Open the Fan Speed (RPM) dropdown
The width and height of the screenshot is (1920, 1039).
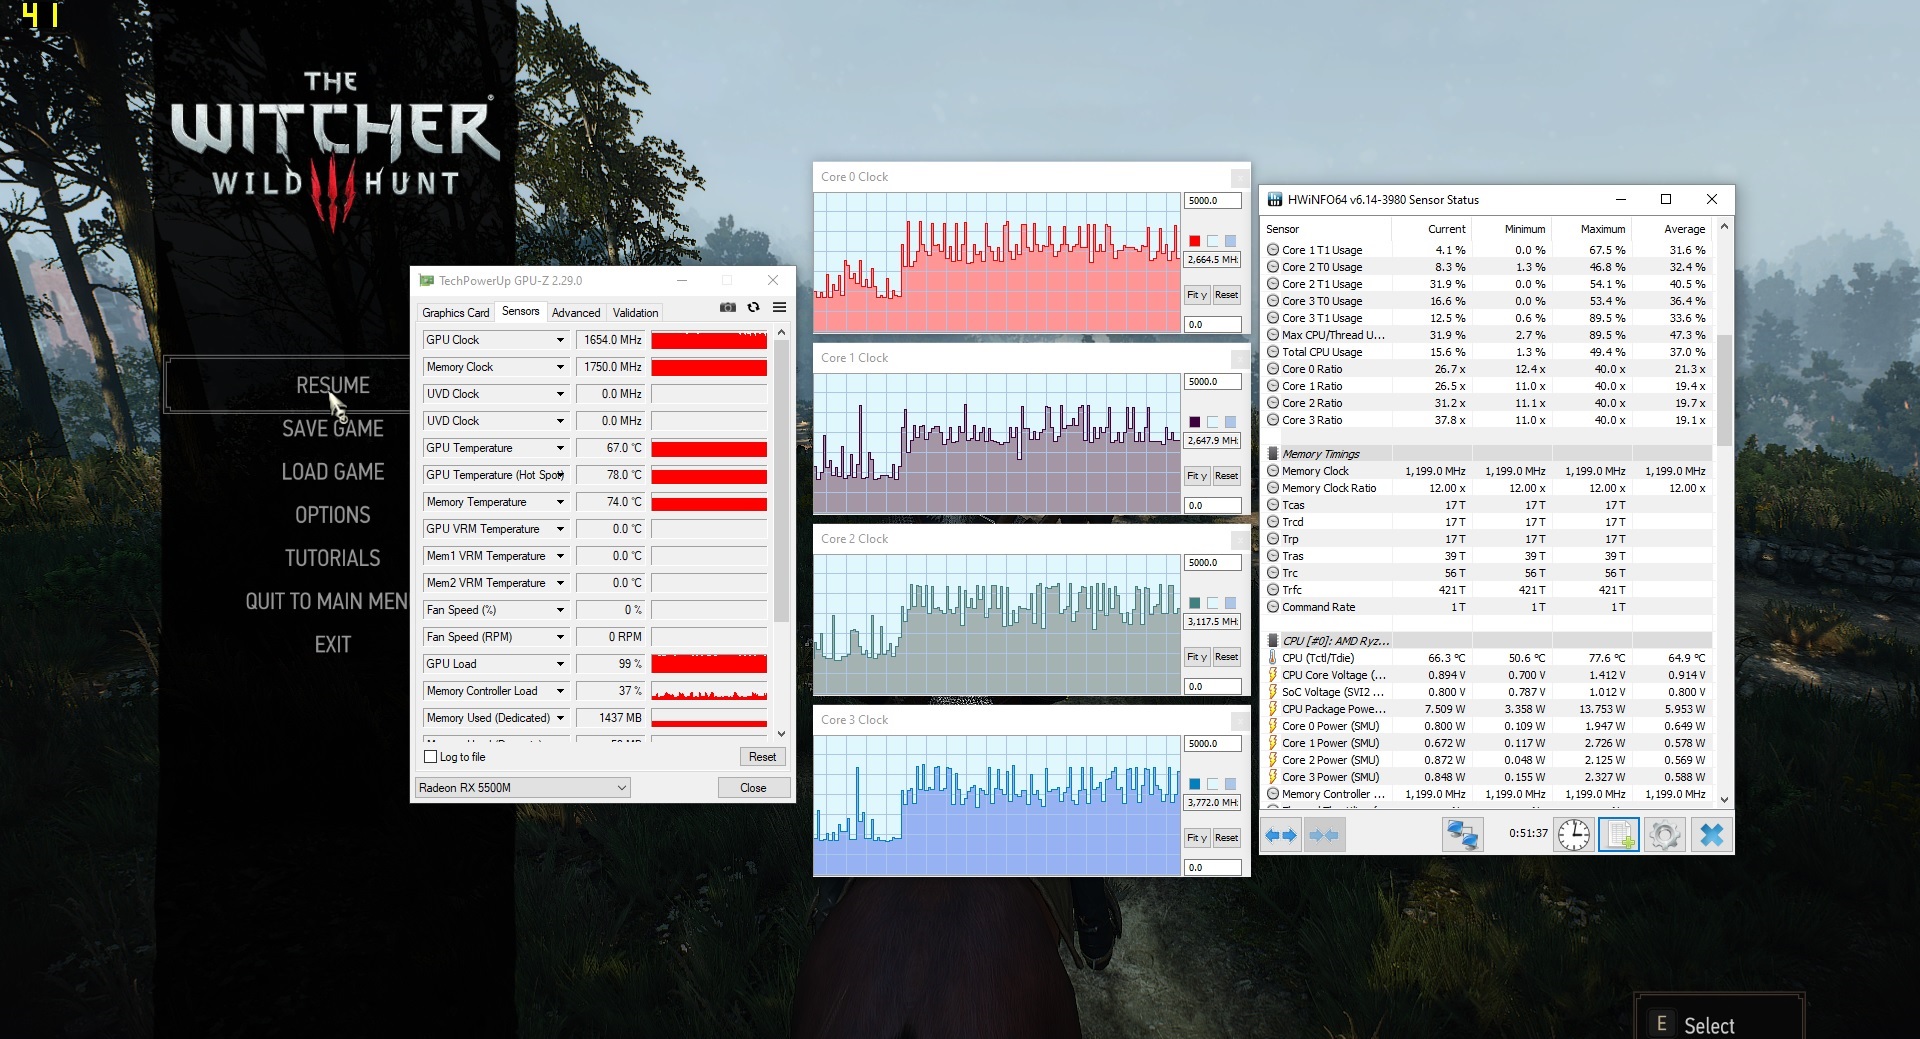tap(560, 637)
